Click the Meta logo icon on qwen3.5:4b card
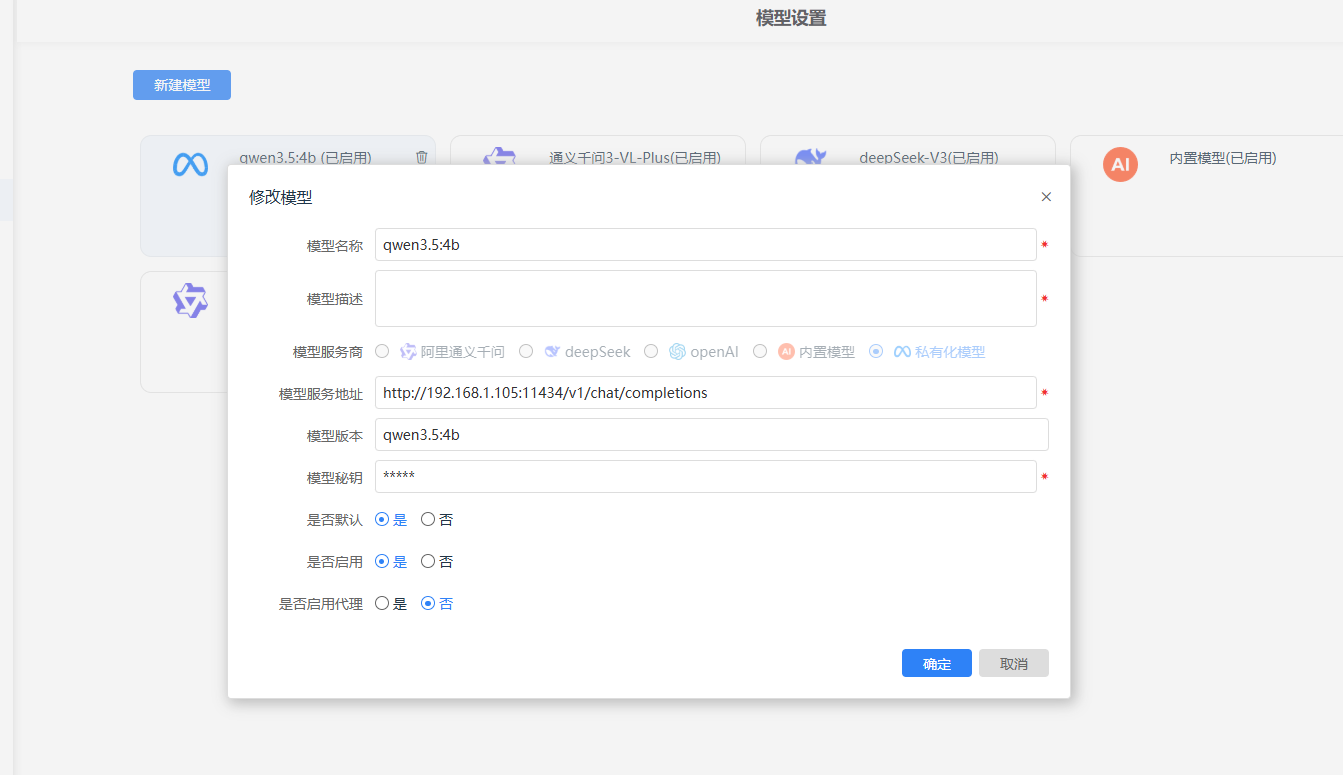This screenshot has width=1343, height=775. [190, 164]
